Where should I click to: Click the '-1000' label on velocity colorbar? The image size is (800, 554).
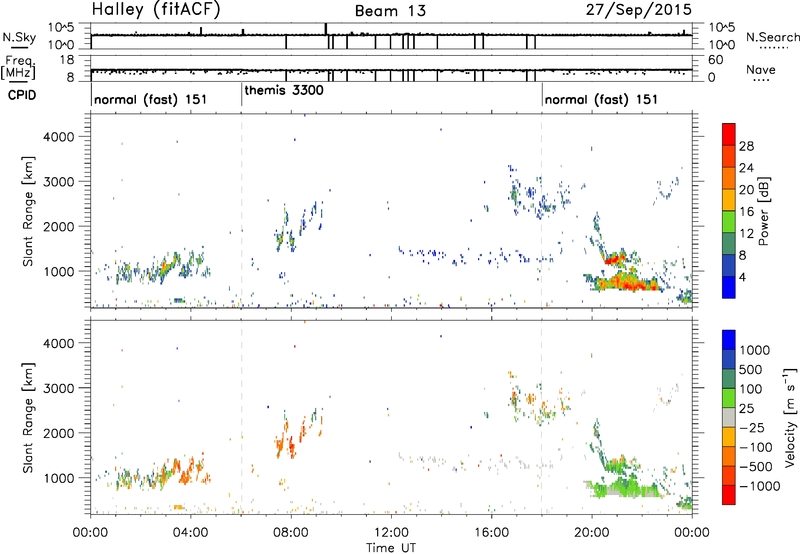pos(760,486)
